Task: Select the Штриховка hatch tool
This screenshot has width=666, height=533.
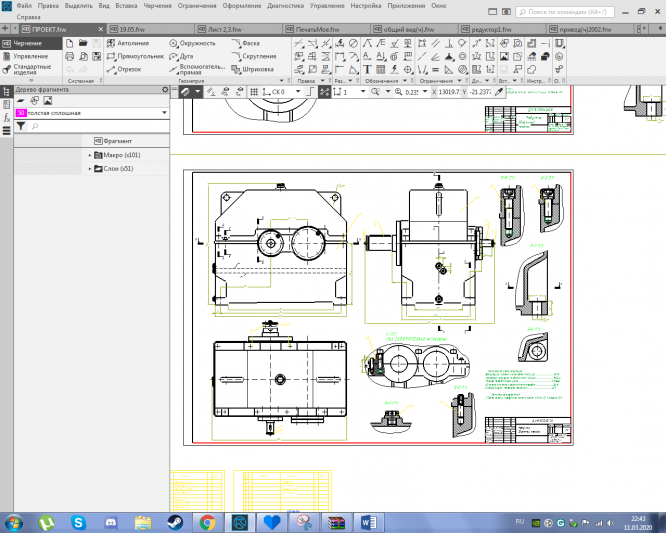Action: [253, 69]
